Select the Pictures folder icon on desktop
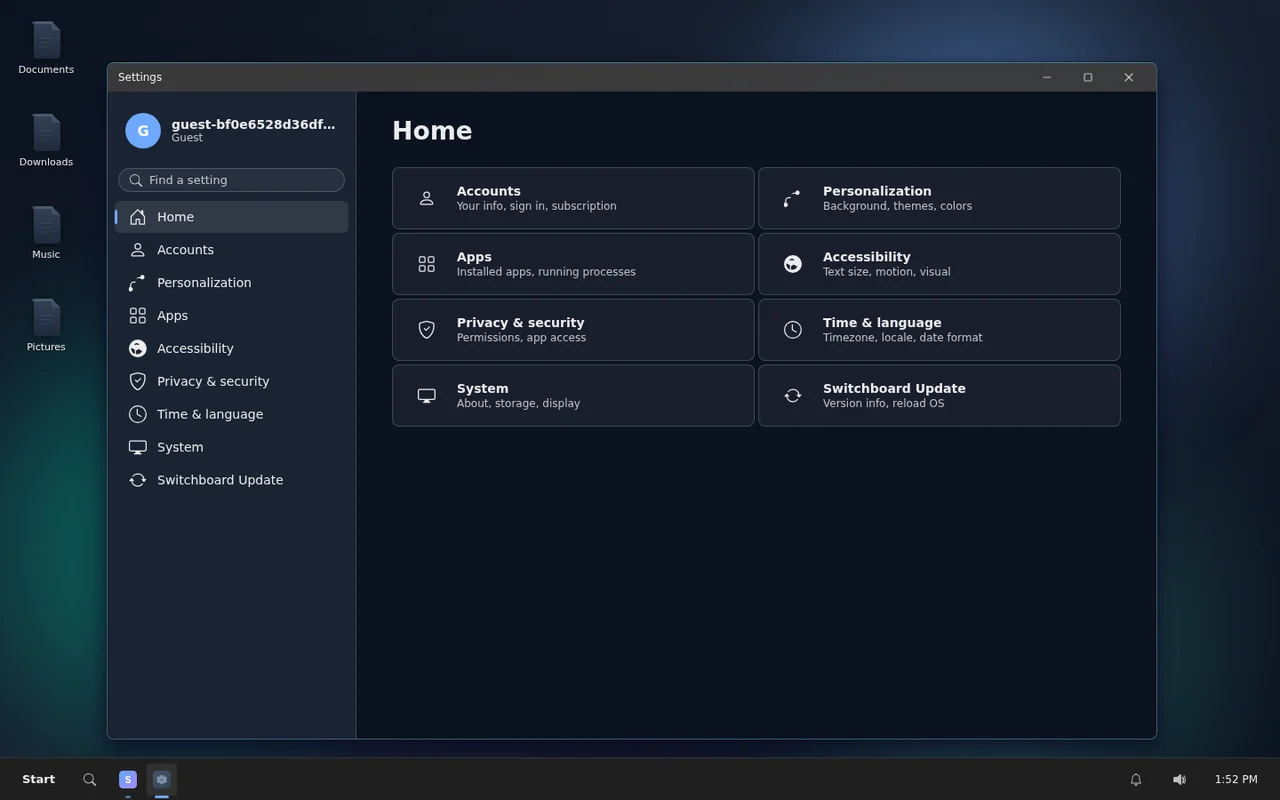This screenshot has height=800, width=1280. tap(46, 318)
